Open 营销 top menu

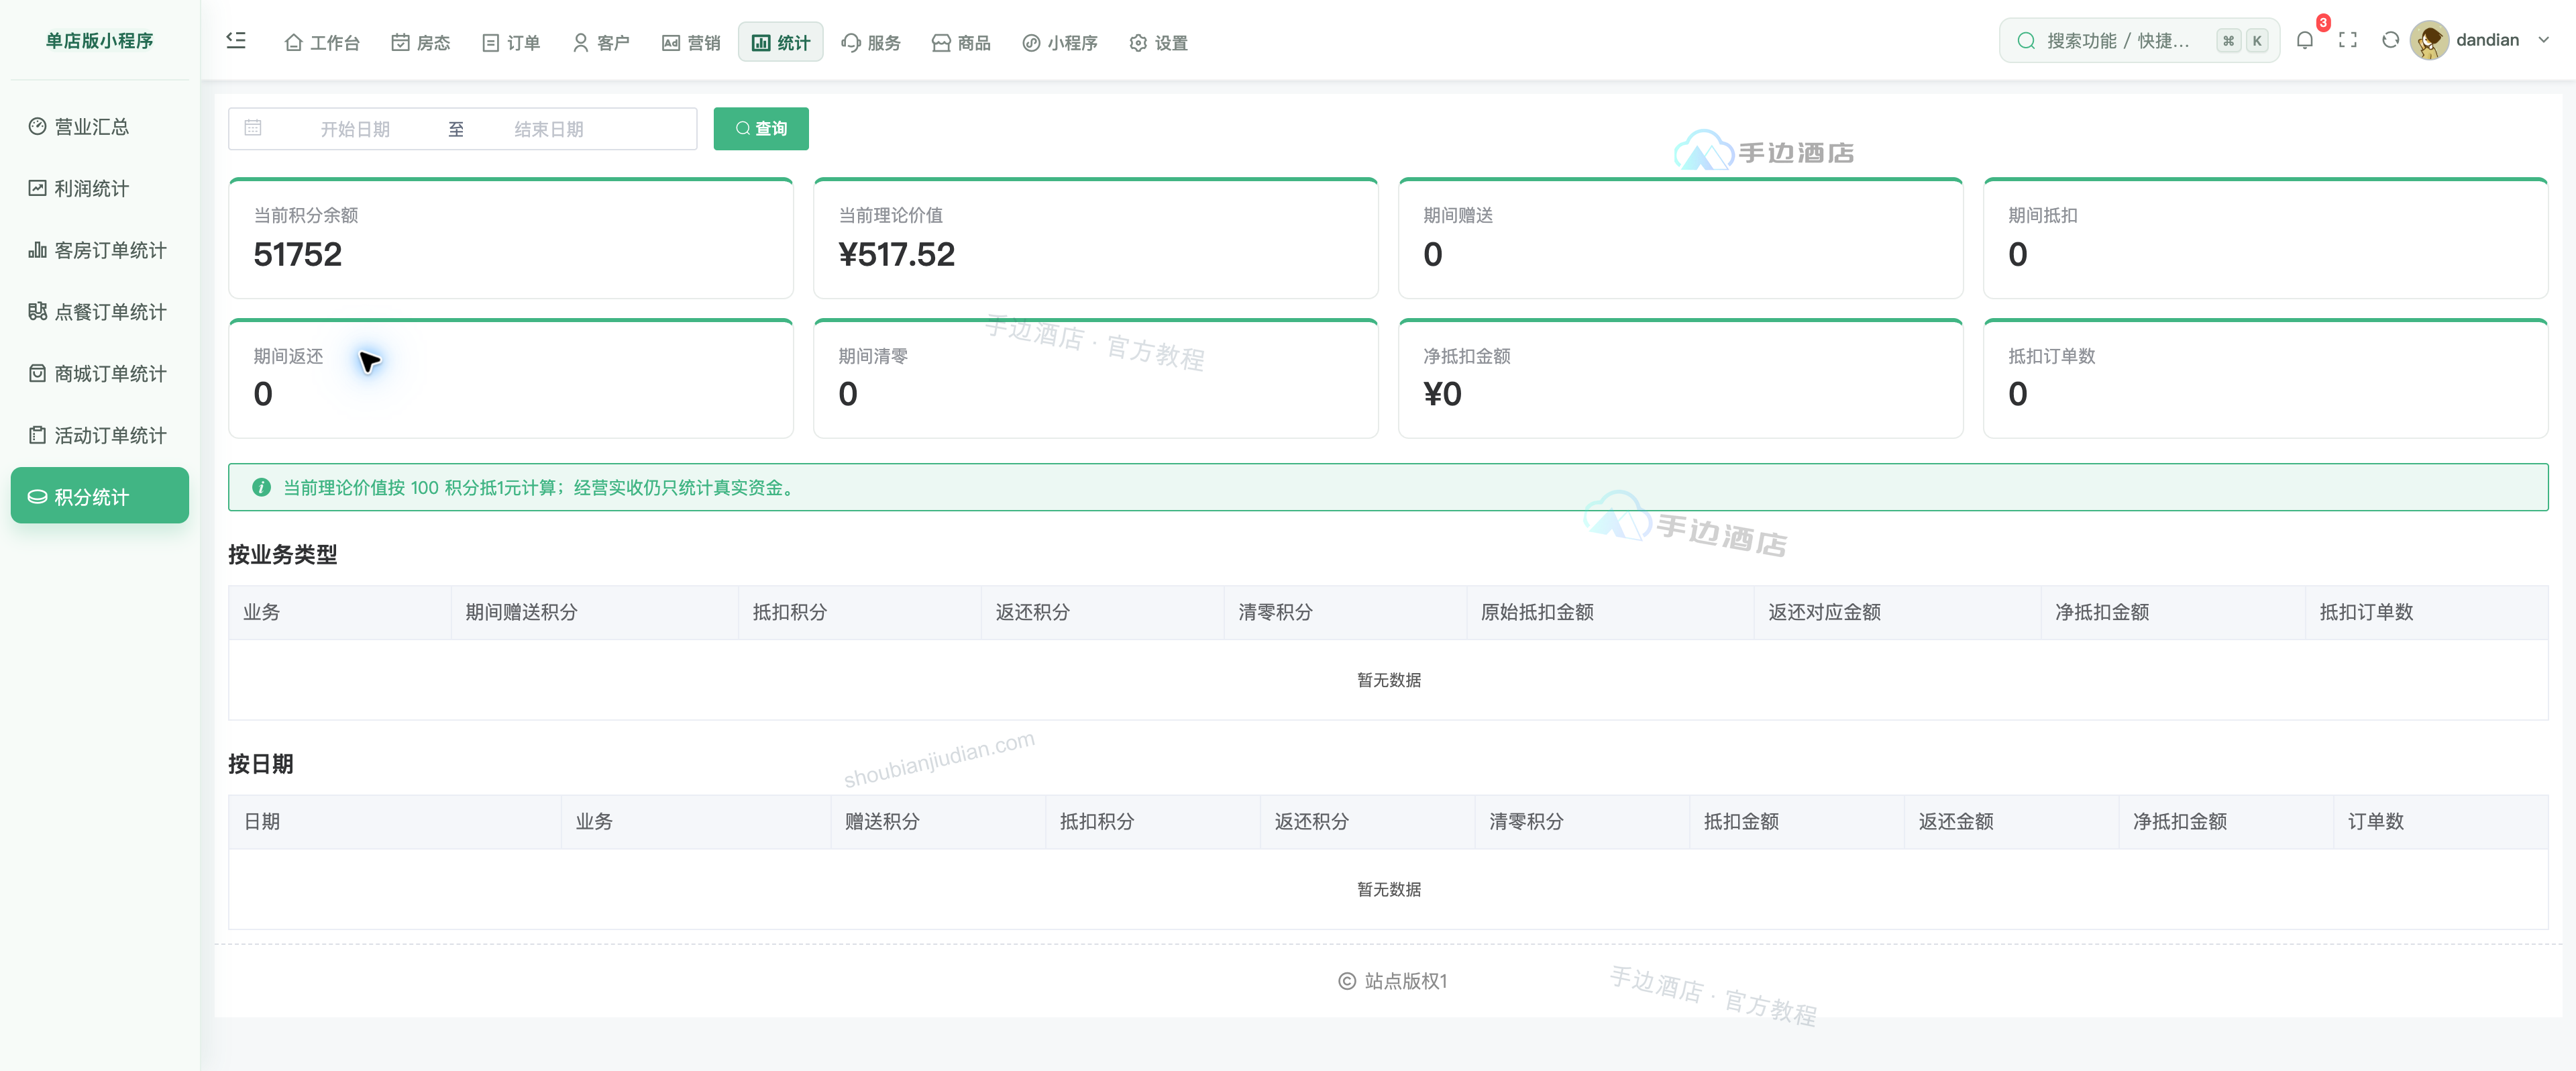[x=691, y=43]
